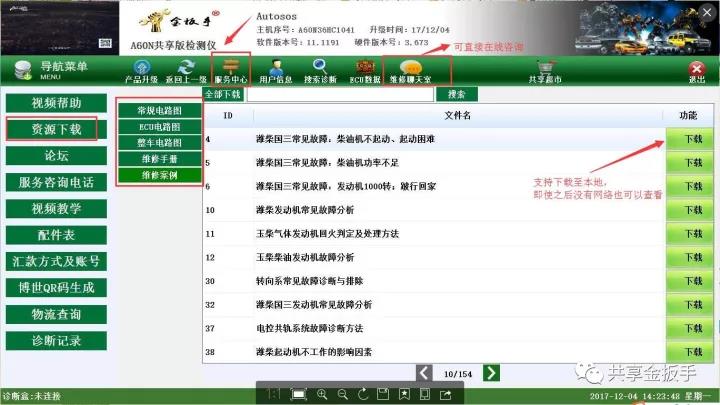This screenshot has height=405, width=720.
Task: Download file ID 5 柴油机功率不足
Action: pyautogui.click(x=690, y=163)
